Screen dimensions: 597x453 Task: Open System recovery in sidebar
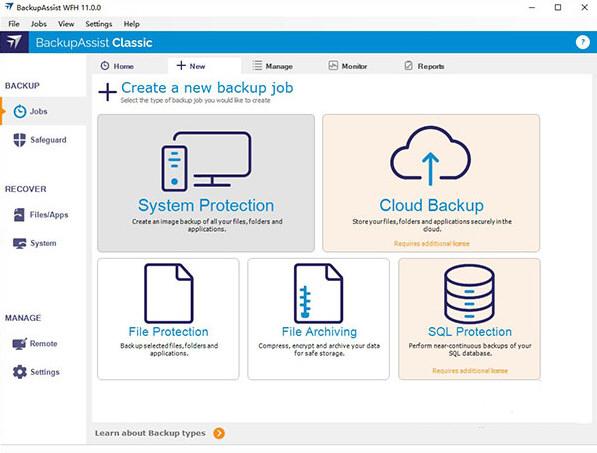click(43, 243)
